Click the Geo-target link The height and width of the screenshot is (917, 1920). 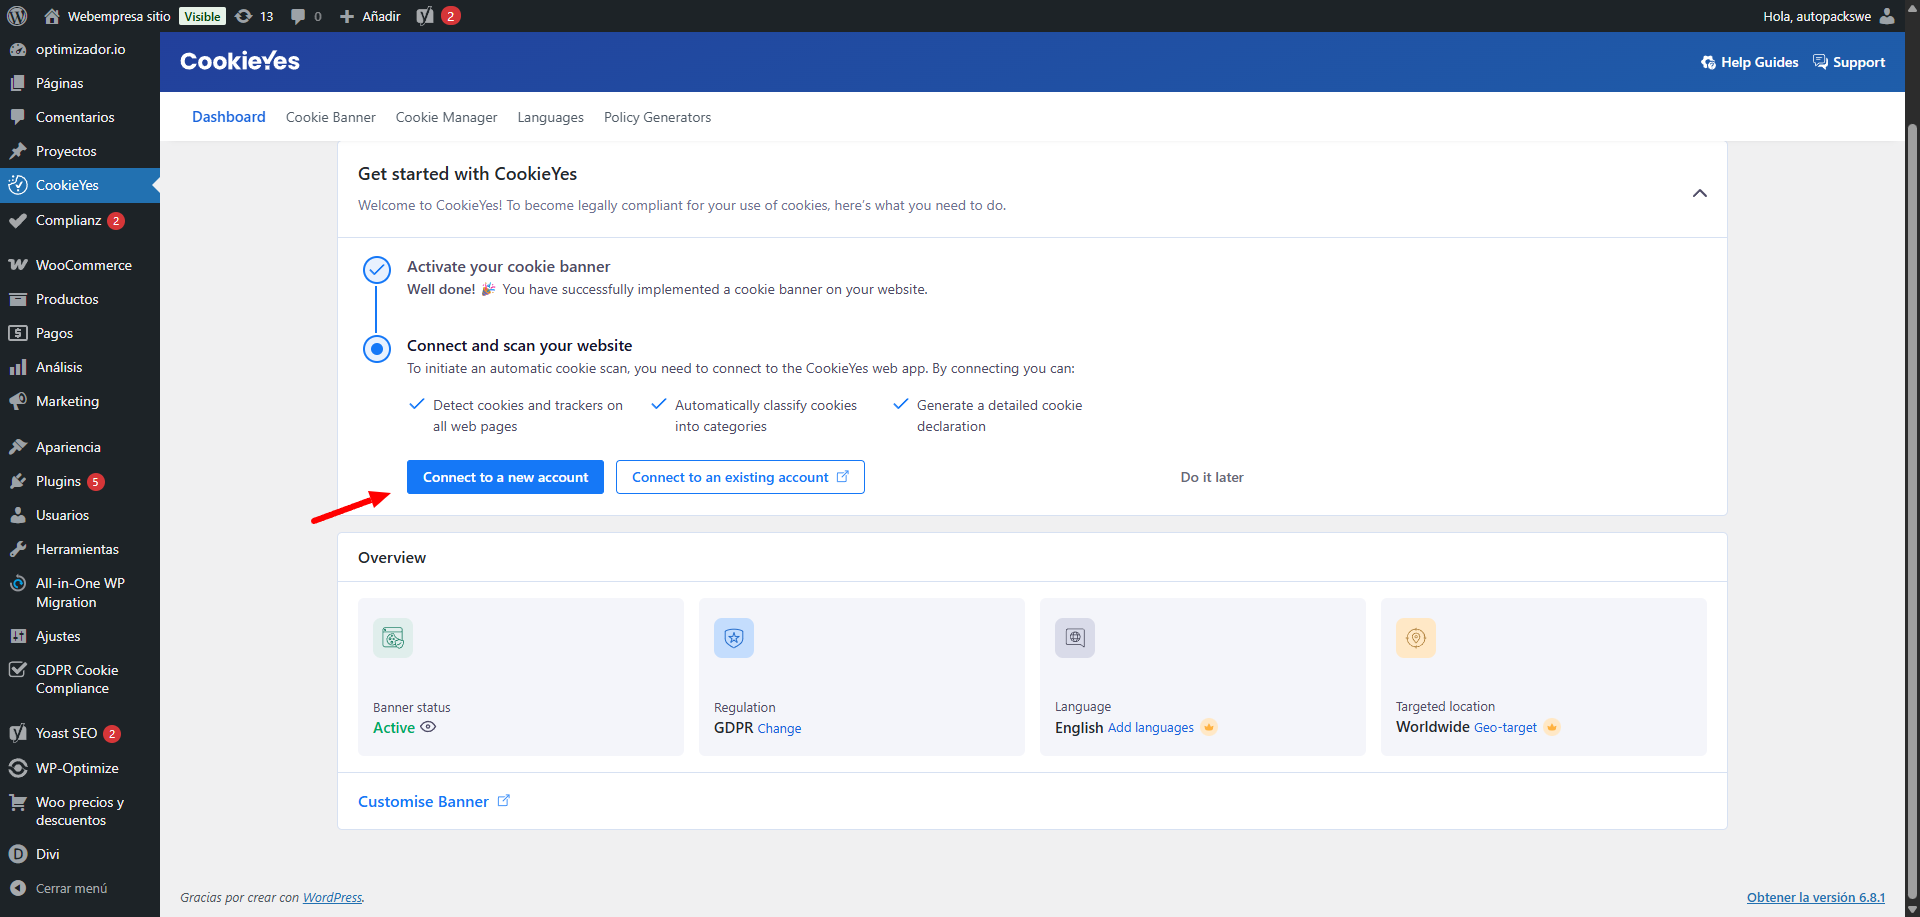pyautogui.click(x=1505, y=727)
